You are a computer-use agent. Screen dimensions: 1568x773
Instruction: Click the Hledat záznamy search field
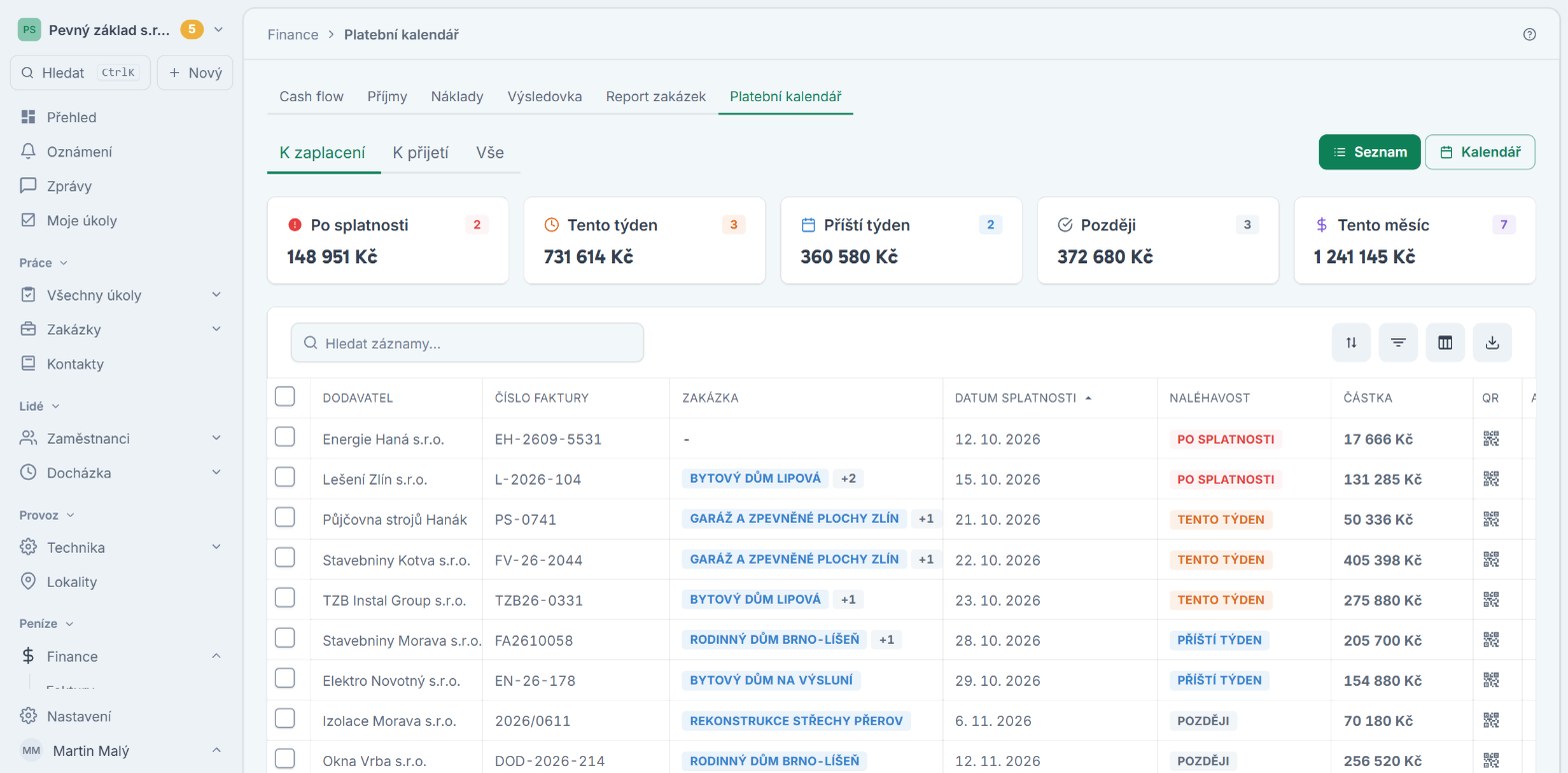click(x=467, y=343)
